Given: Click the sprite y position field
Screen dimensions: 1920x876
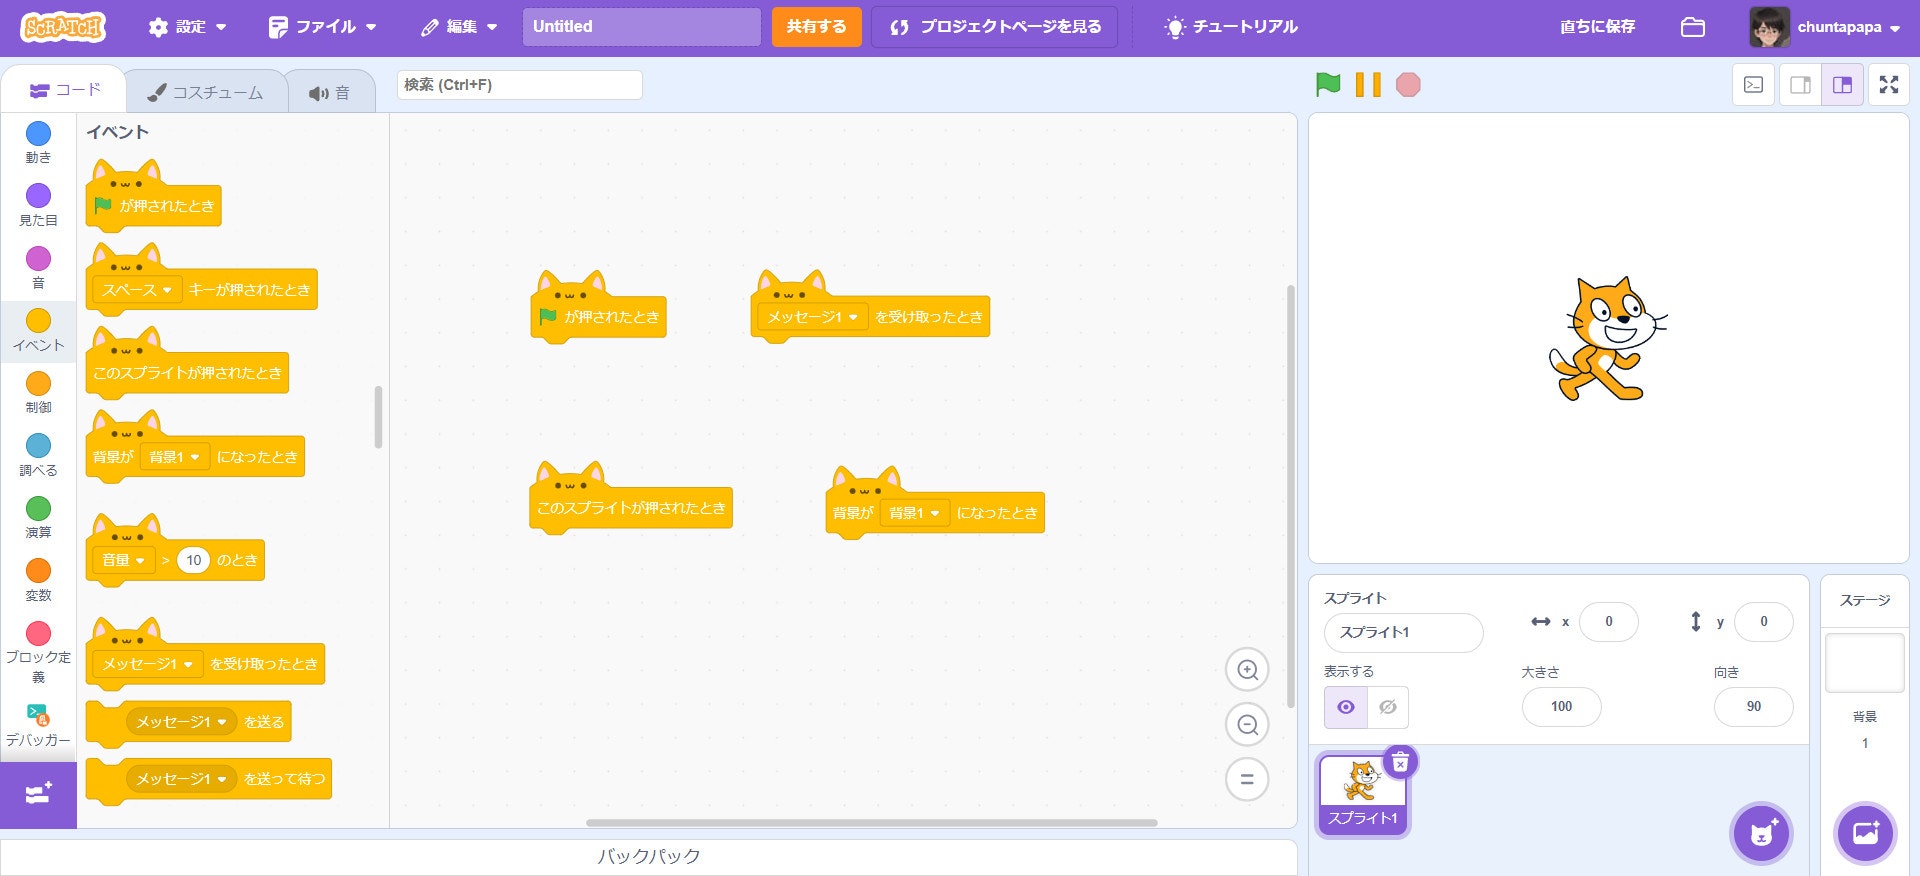Looking at the screenshot, I should point(1763,622).
